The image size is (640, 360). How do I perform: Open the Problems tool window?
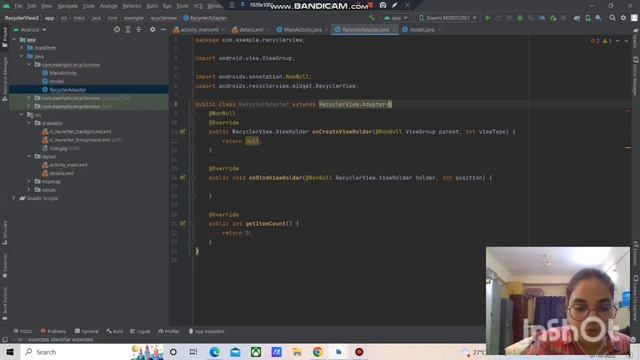click(53, 331)
